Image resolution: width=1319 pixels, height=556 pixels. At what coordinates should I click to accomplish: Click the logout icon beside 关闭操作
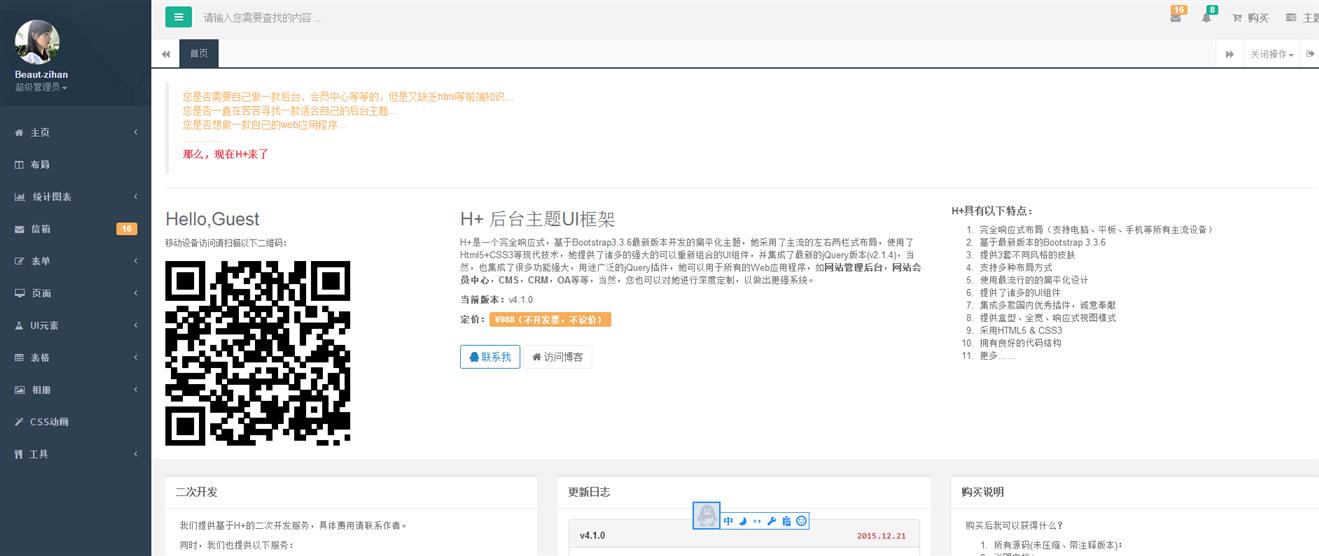(x=1310, y=54)
